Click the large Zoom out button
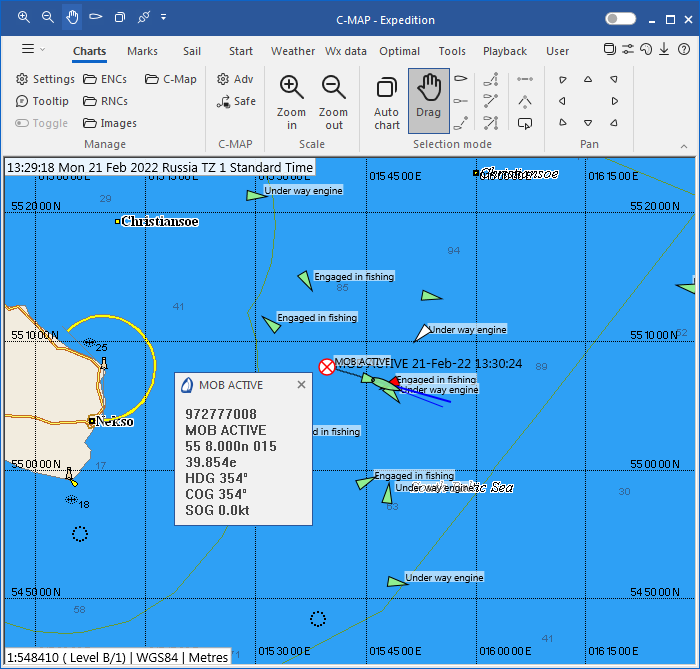The height and width of the screenshot is (669, 700). coord(333,102)
